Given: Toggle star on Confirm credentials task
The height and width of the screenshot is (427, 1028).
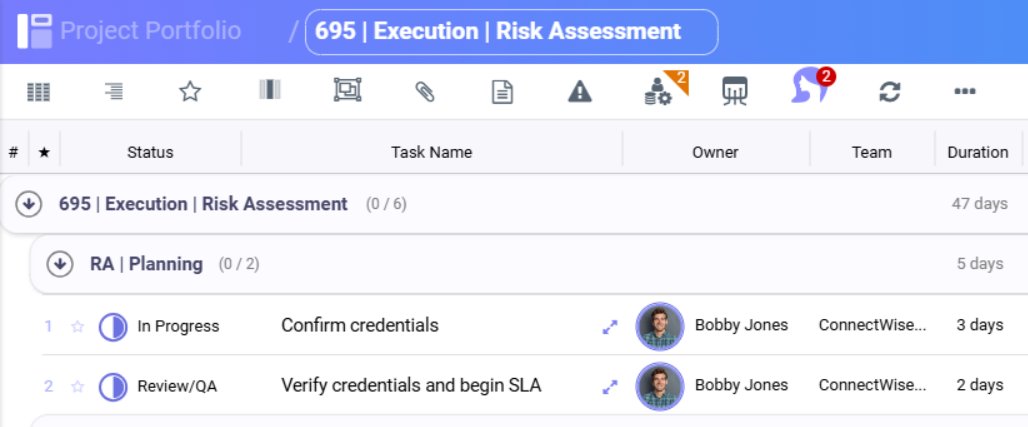Looking at the screenshot, I should click(77, 326).
